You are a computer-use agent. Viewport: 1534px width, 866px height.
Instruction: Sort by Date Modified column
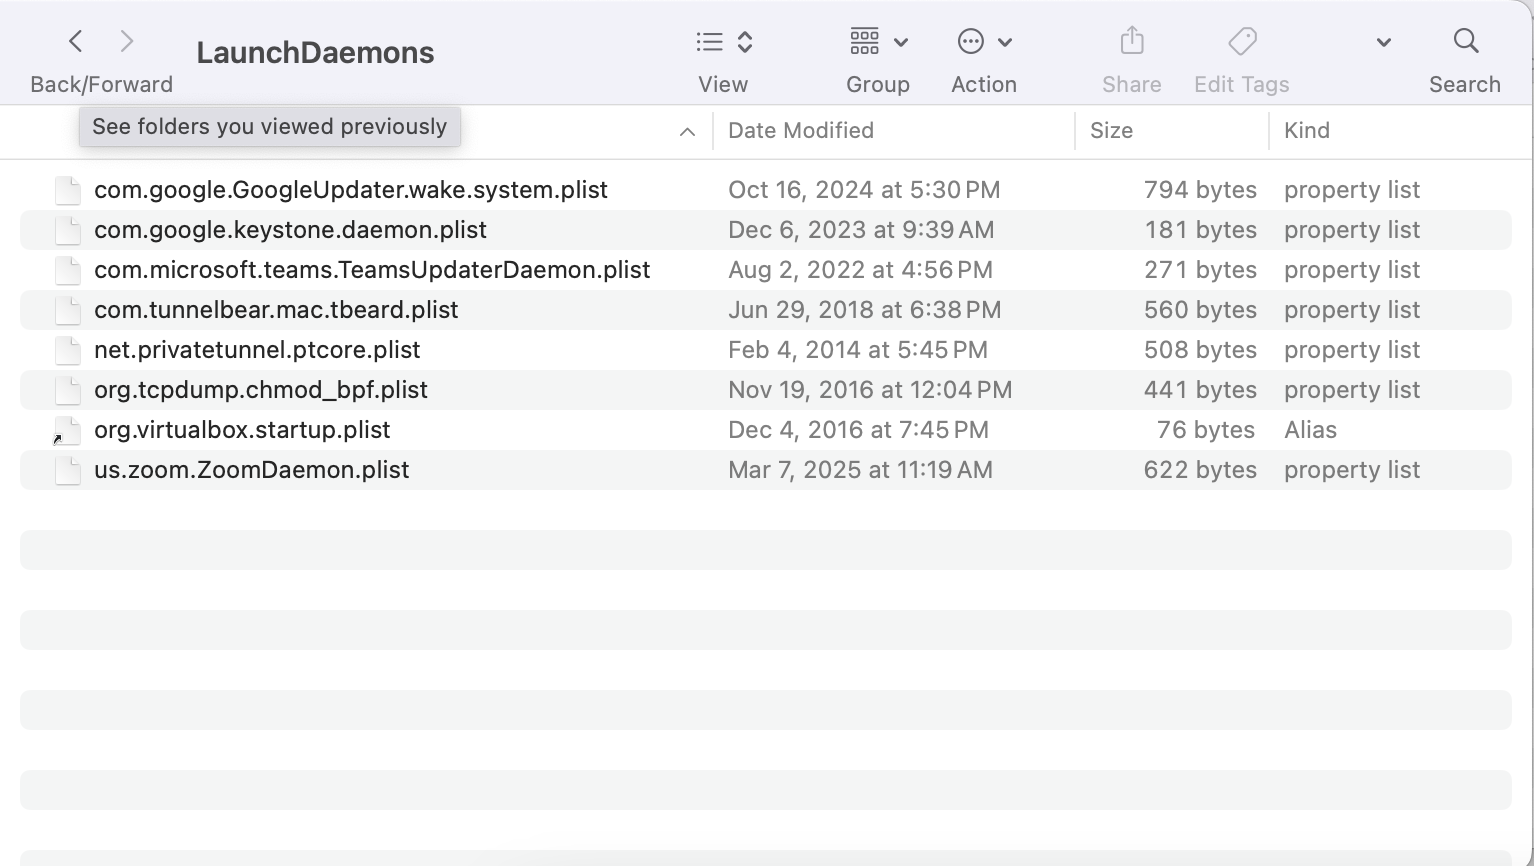coord(801,131)
